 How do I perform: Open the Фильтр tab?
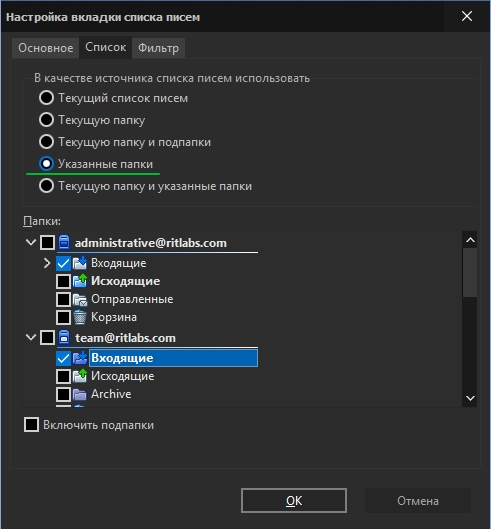tap(159, 48)
